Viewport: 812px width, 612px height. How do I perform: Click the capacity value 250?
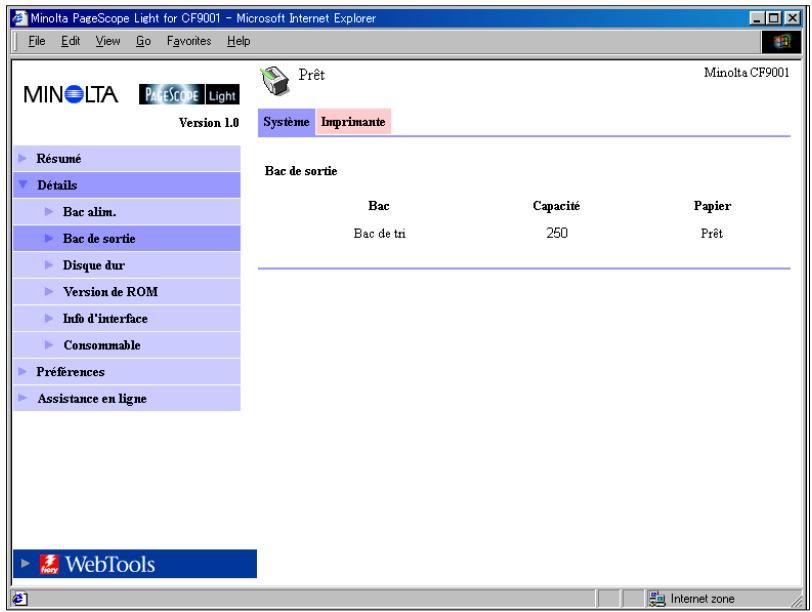(557, 233)
